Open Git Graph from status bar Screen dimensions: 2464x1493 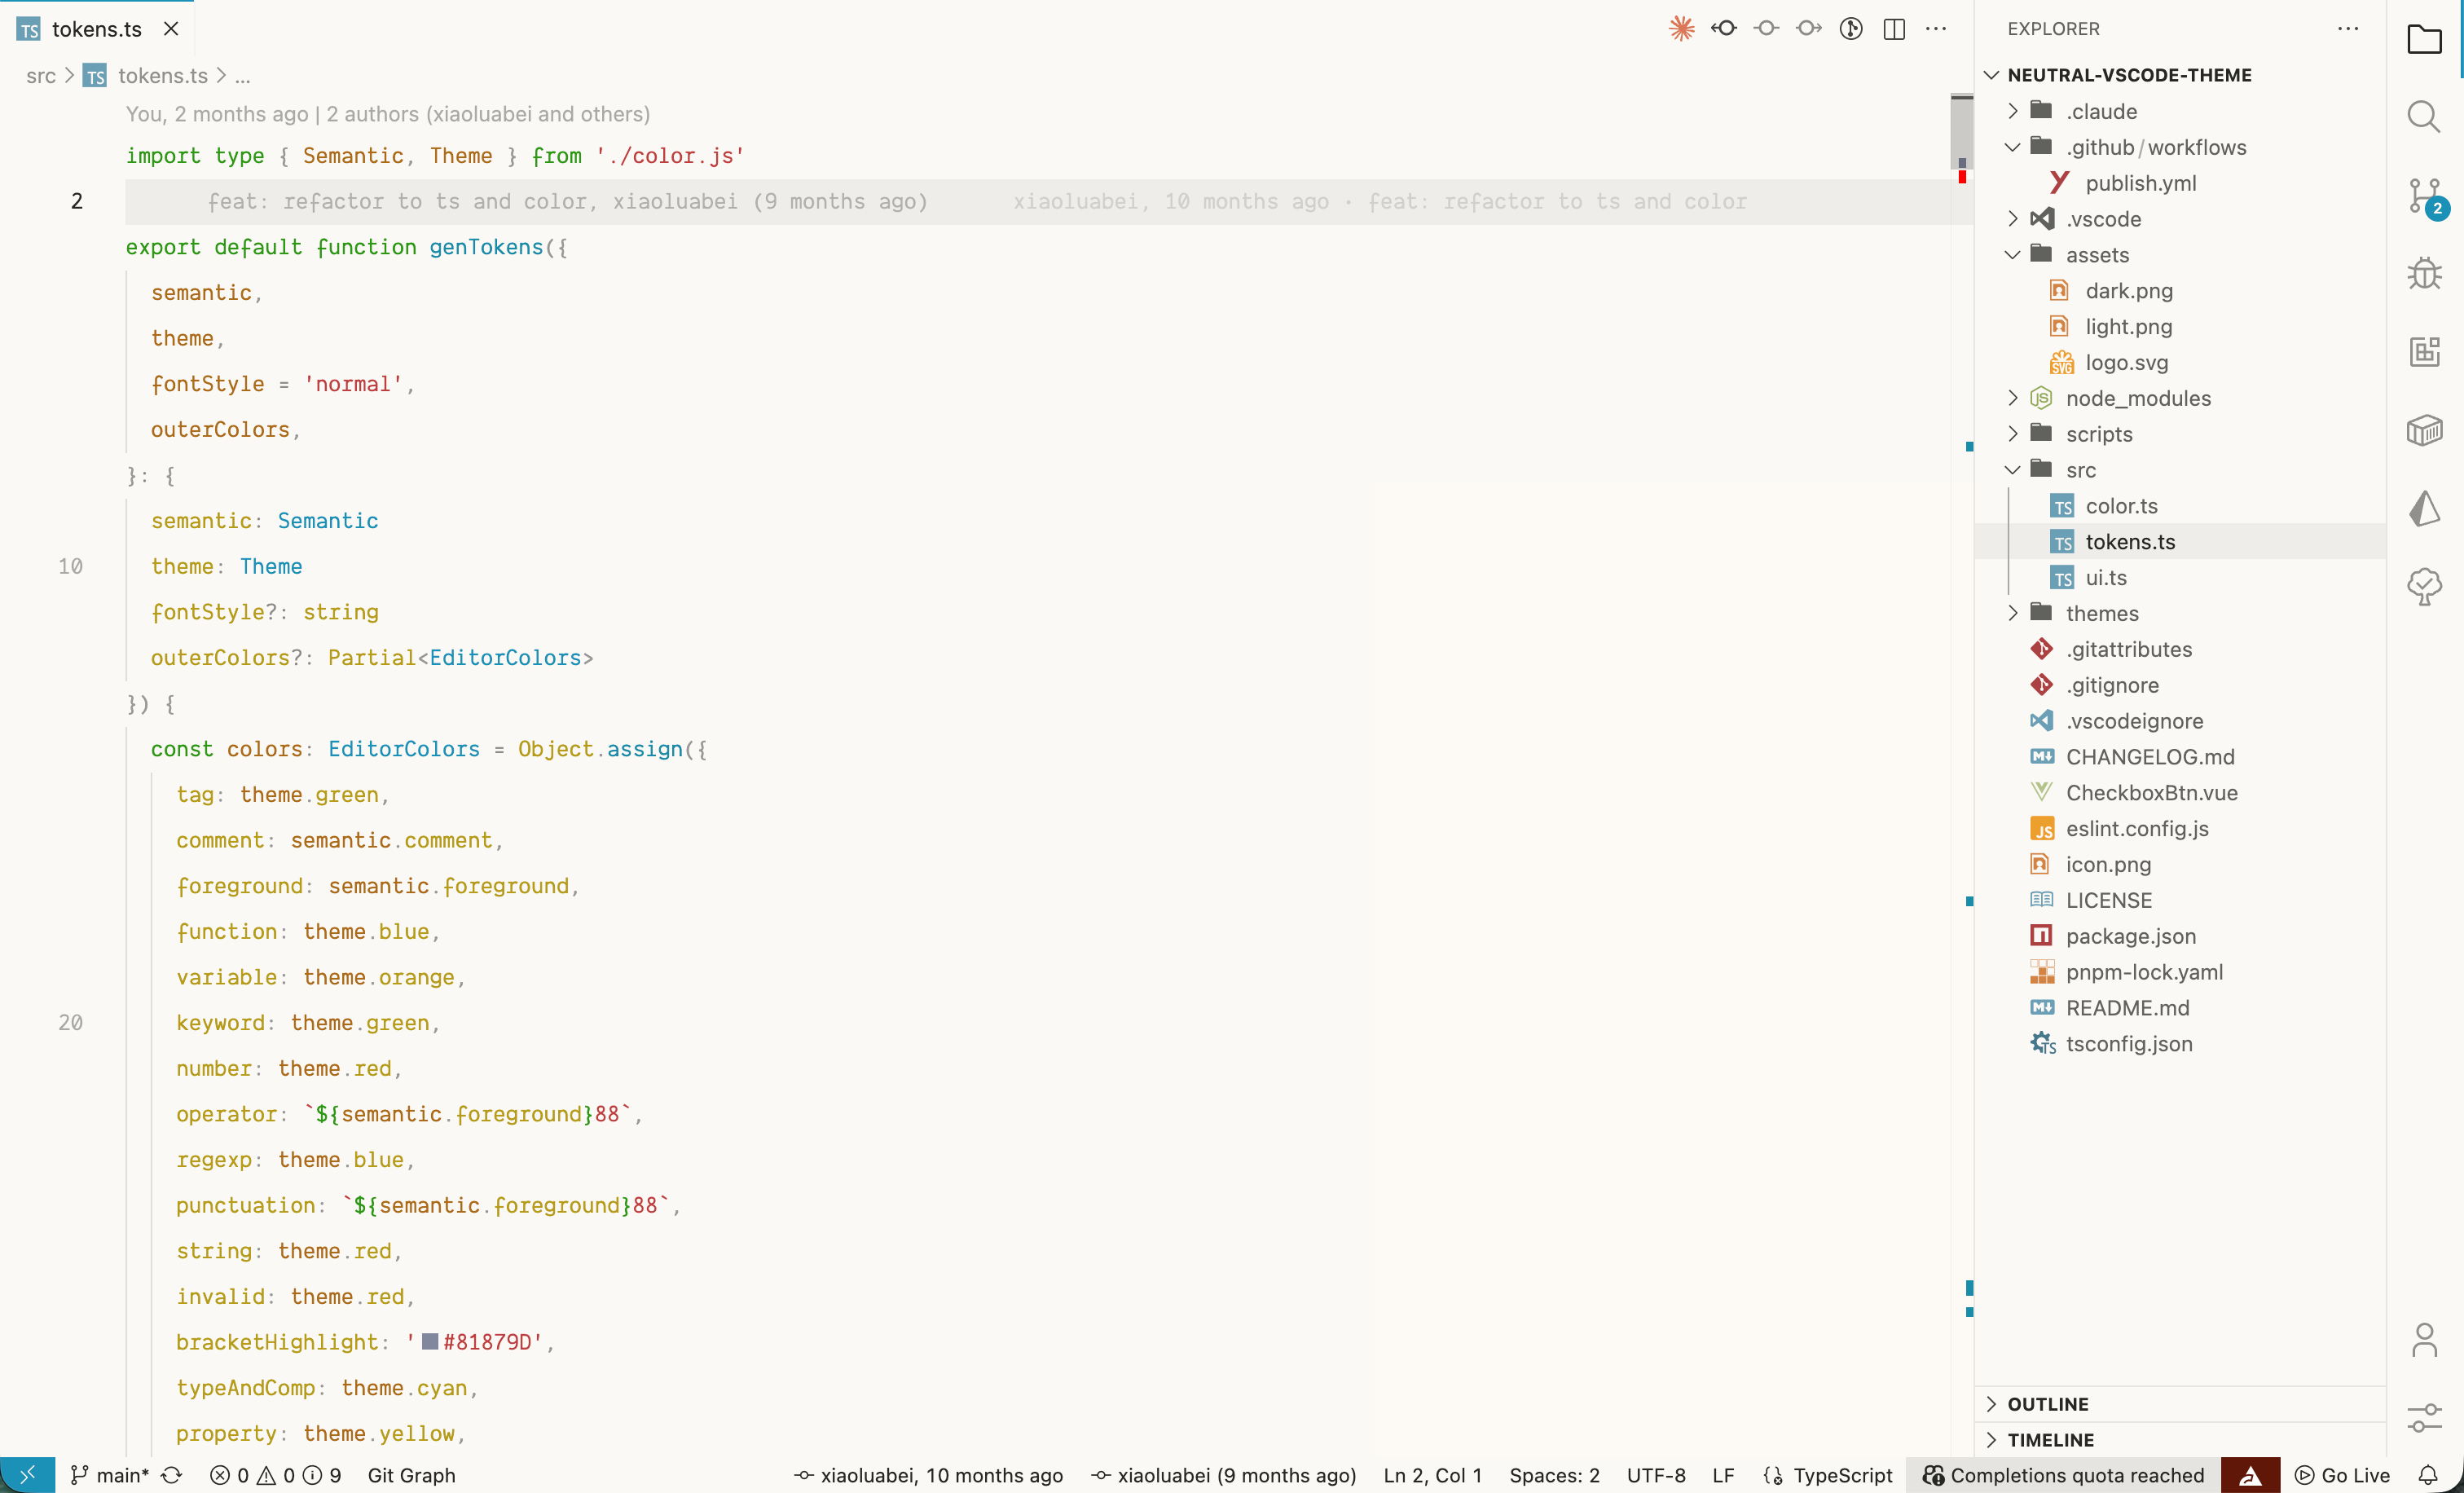point(411,1475)
